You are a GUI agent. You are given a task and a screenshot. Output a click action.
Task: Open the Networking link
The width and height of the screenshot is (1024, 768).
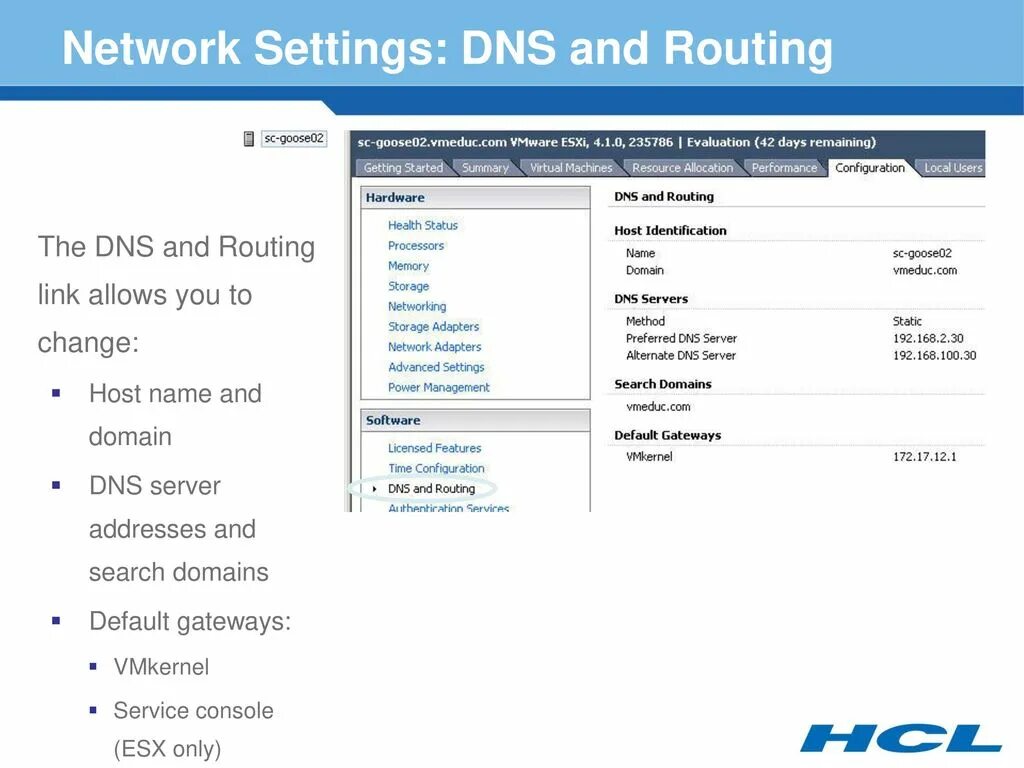(417, 306)
